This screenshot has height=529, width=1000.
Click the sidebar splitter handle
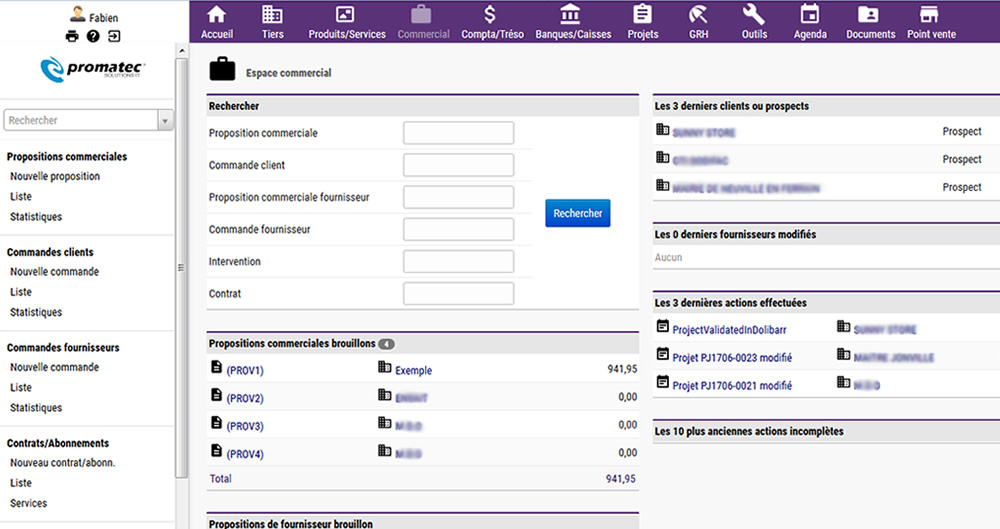coord(182,268)
